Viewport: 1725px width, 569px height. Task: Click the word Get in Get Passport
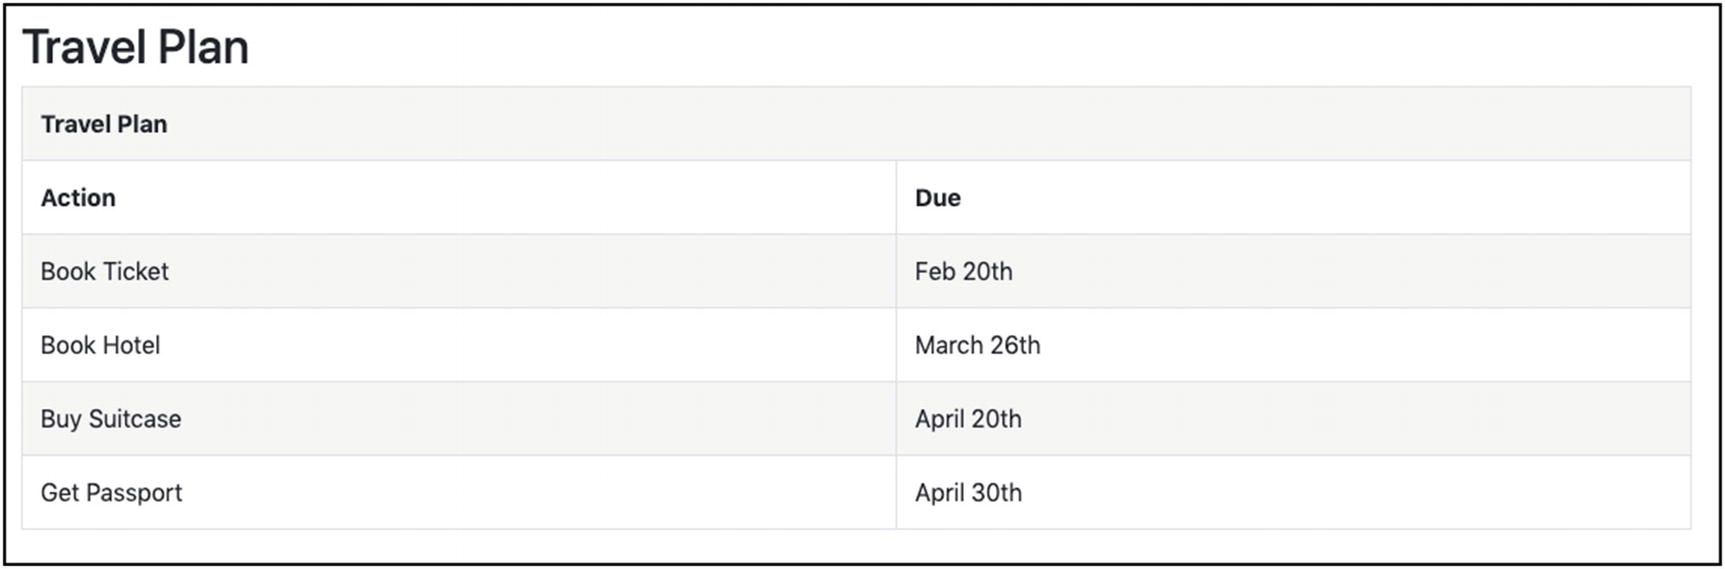click(x=59, y=493)
